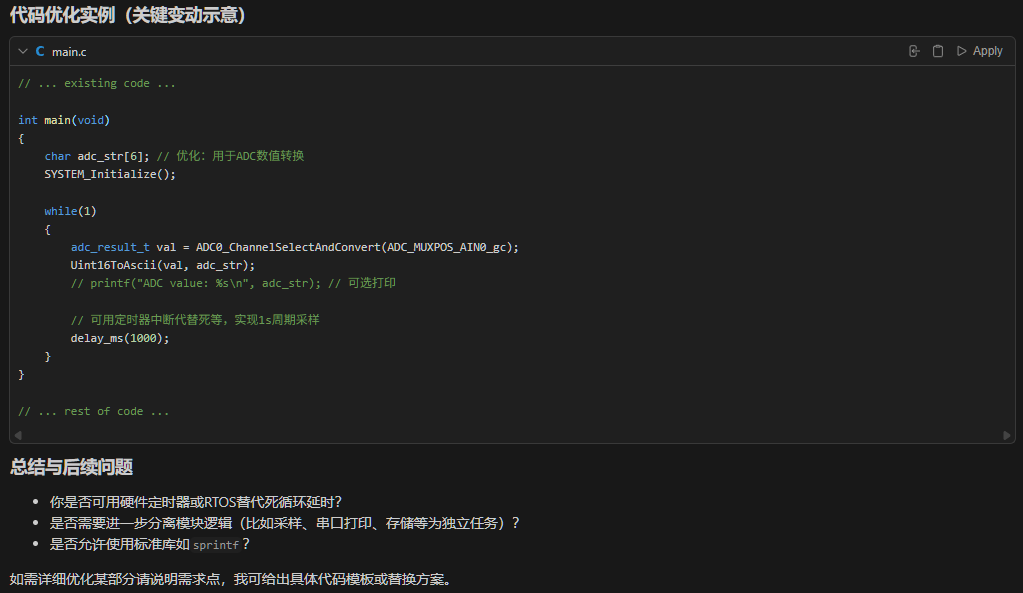Click the inline "sprintf" code span
Screen dimensions: 1023x593
[216, 545]
